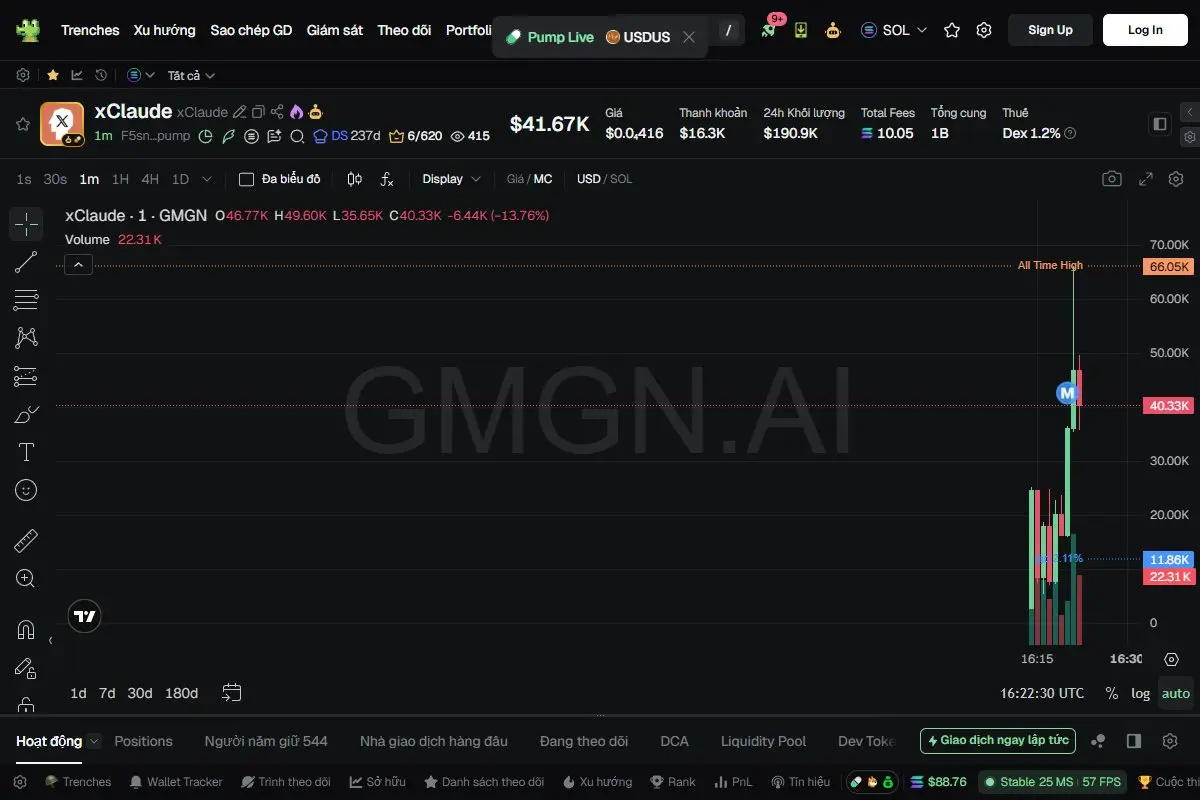Switch to the Liquidity Pool tab
The image size is (1200, 800).
coord(763,741)
